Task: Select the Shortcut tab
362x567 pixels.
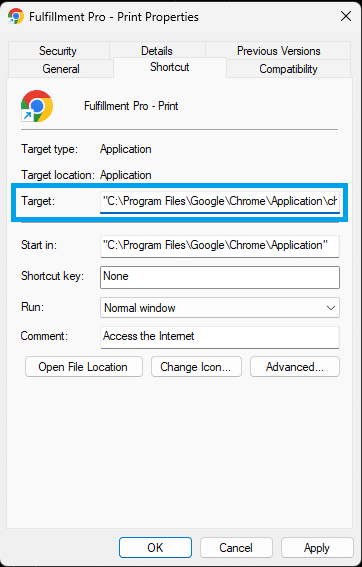Action: (170, 67)
